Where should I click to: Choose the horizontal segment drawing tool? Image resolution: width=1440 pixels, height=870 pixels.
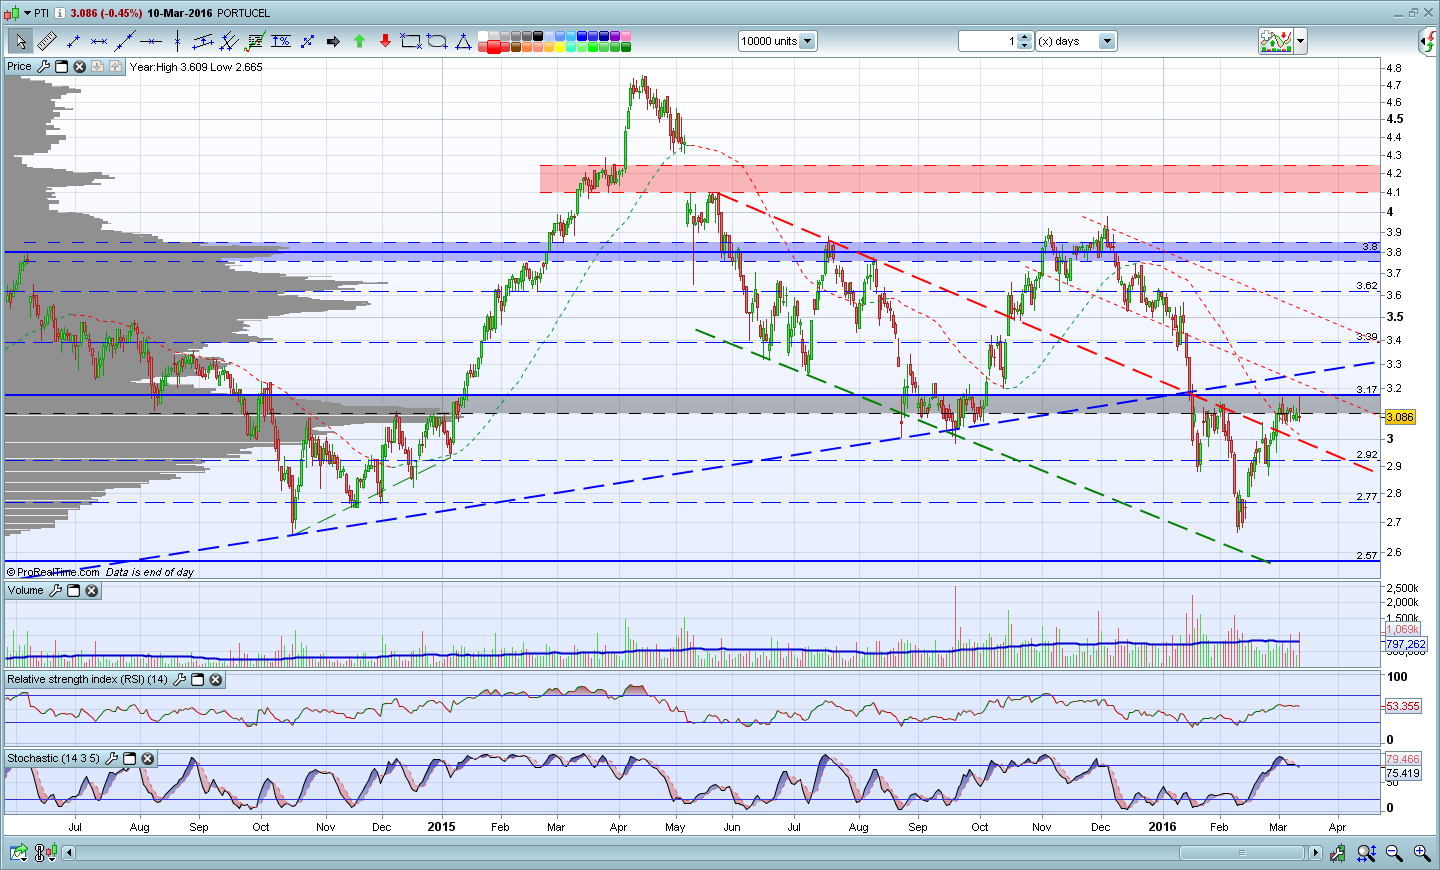(x=99, y=41)
